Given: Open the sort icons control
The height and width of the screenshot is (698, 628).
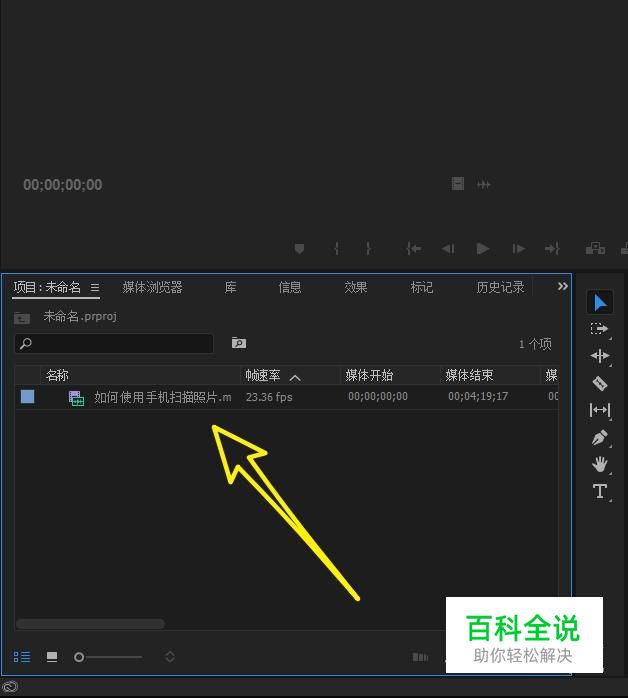Looking at the screenshot, I should (170, 657).
